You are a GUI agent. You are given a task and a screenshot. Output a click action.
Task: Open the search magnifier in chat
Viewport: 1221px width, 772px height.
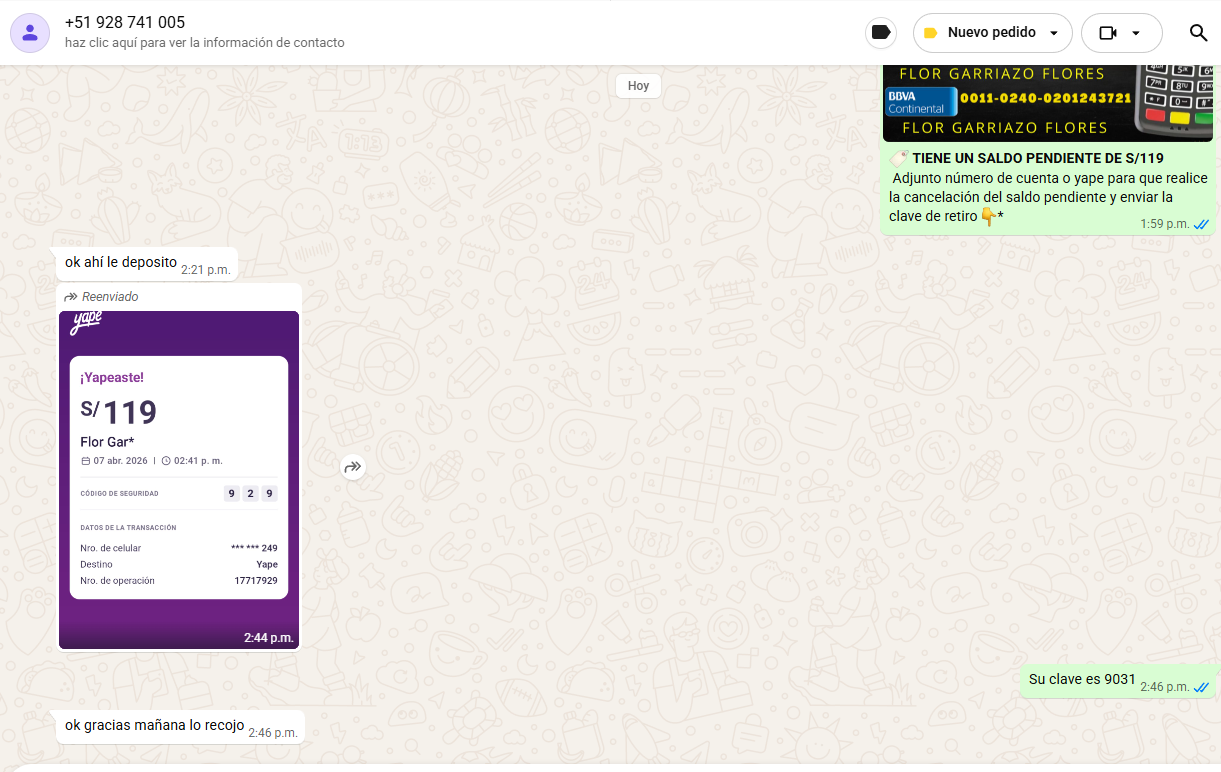point(1198,33)
